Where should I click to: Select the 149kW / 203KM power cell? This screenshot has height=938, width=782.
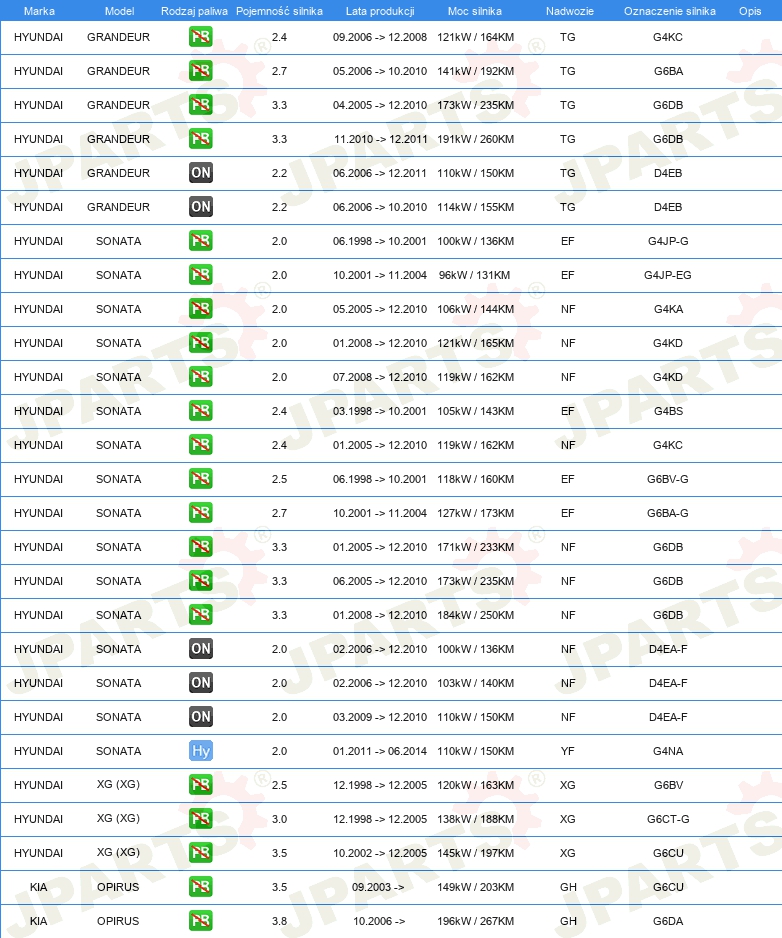pyautogui.click(x=475, y=887)
